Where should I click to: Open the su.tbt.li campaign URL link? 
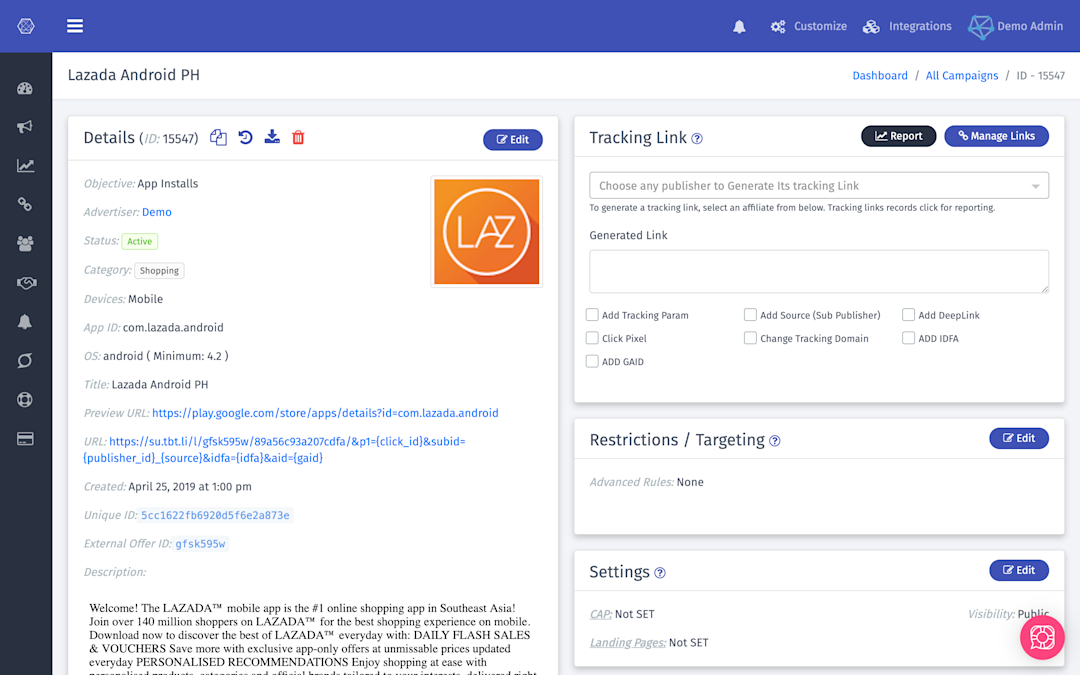coord(274,450)
